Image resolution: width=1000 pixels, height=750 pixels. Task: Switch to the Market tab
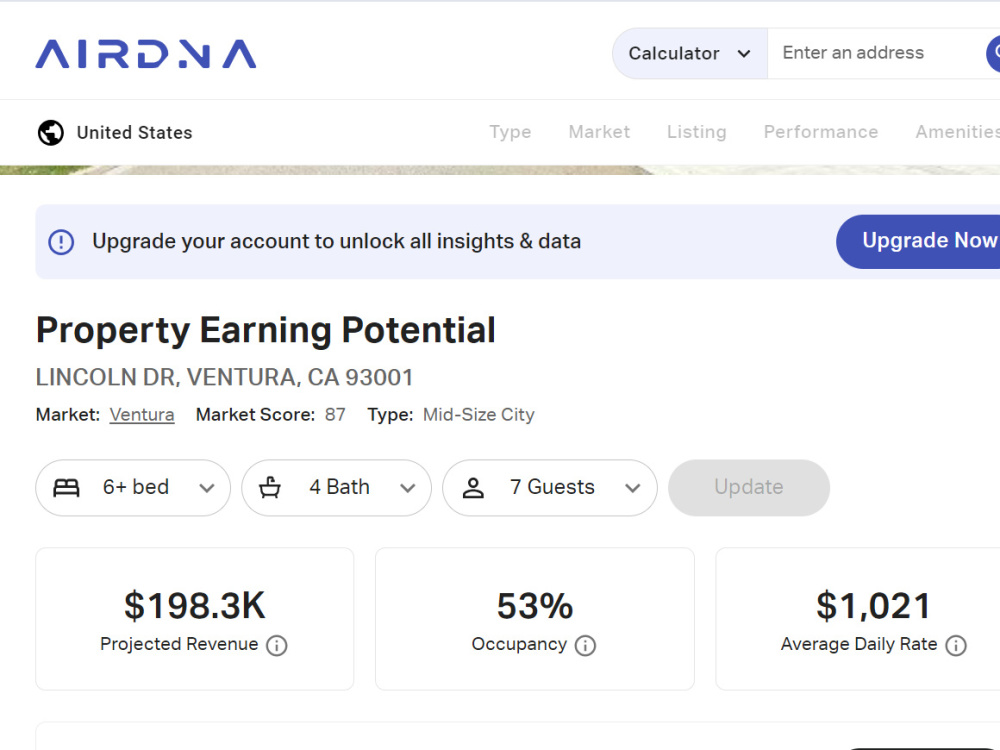click(x=599, y=132)
